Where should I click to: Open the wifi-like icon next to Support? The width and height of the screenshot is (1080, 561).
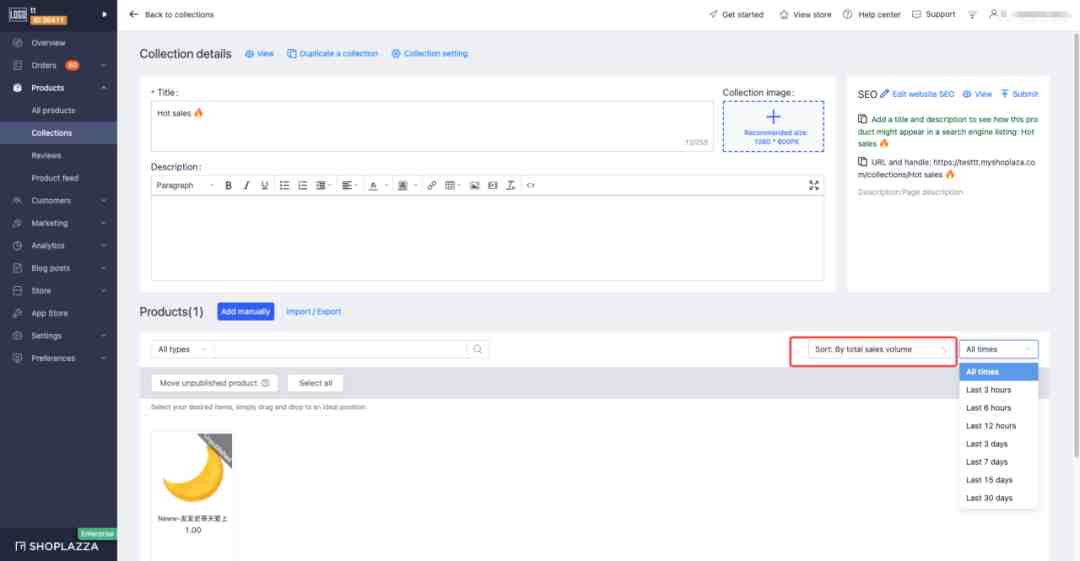click(x=972, y=14)
